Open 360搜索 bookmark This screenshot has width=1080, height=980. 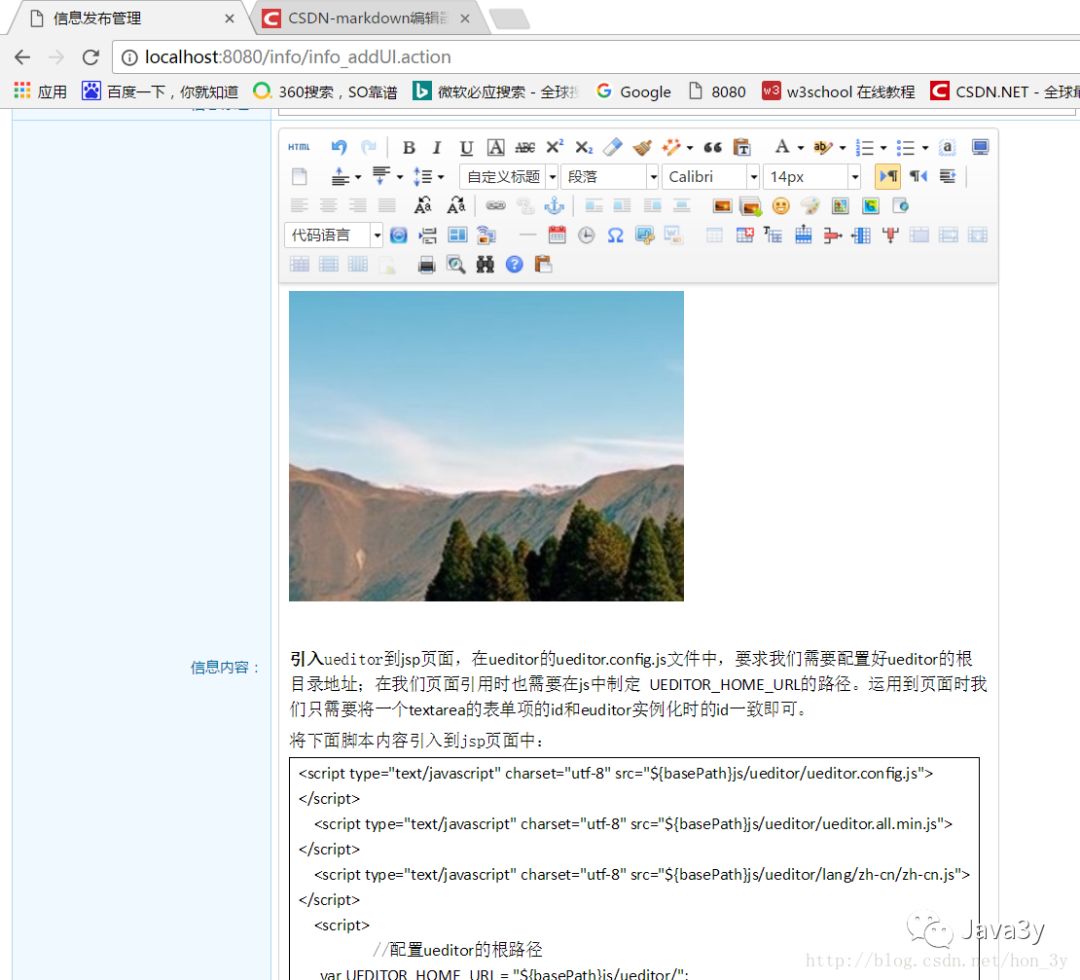325,92
